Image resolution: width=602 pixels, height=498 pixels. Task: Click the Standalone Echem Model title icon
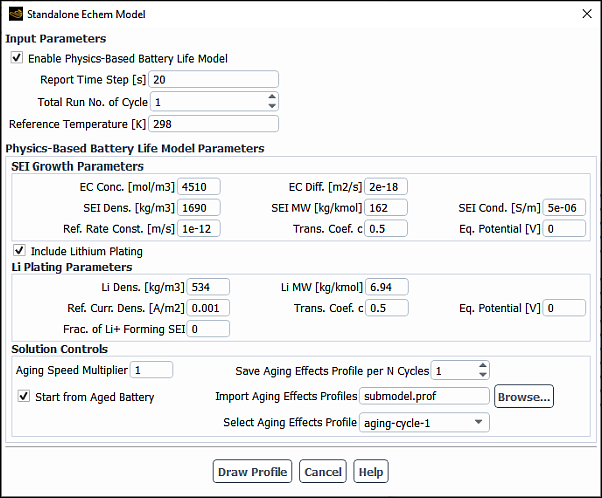click(16, 14)
